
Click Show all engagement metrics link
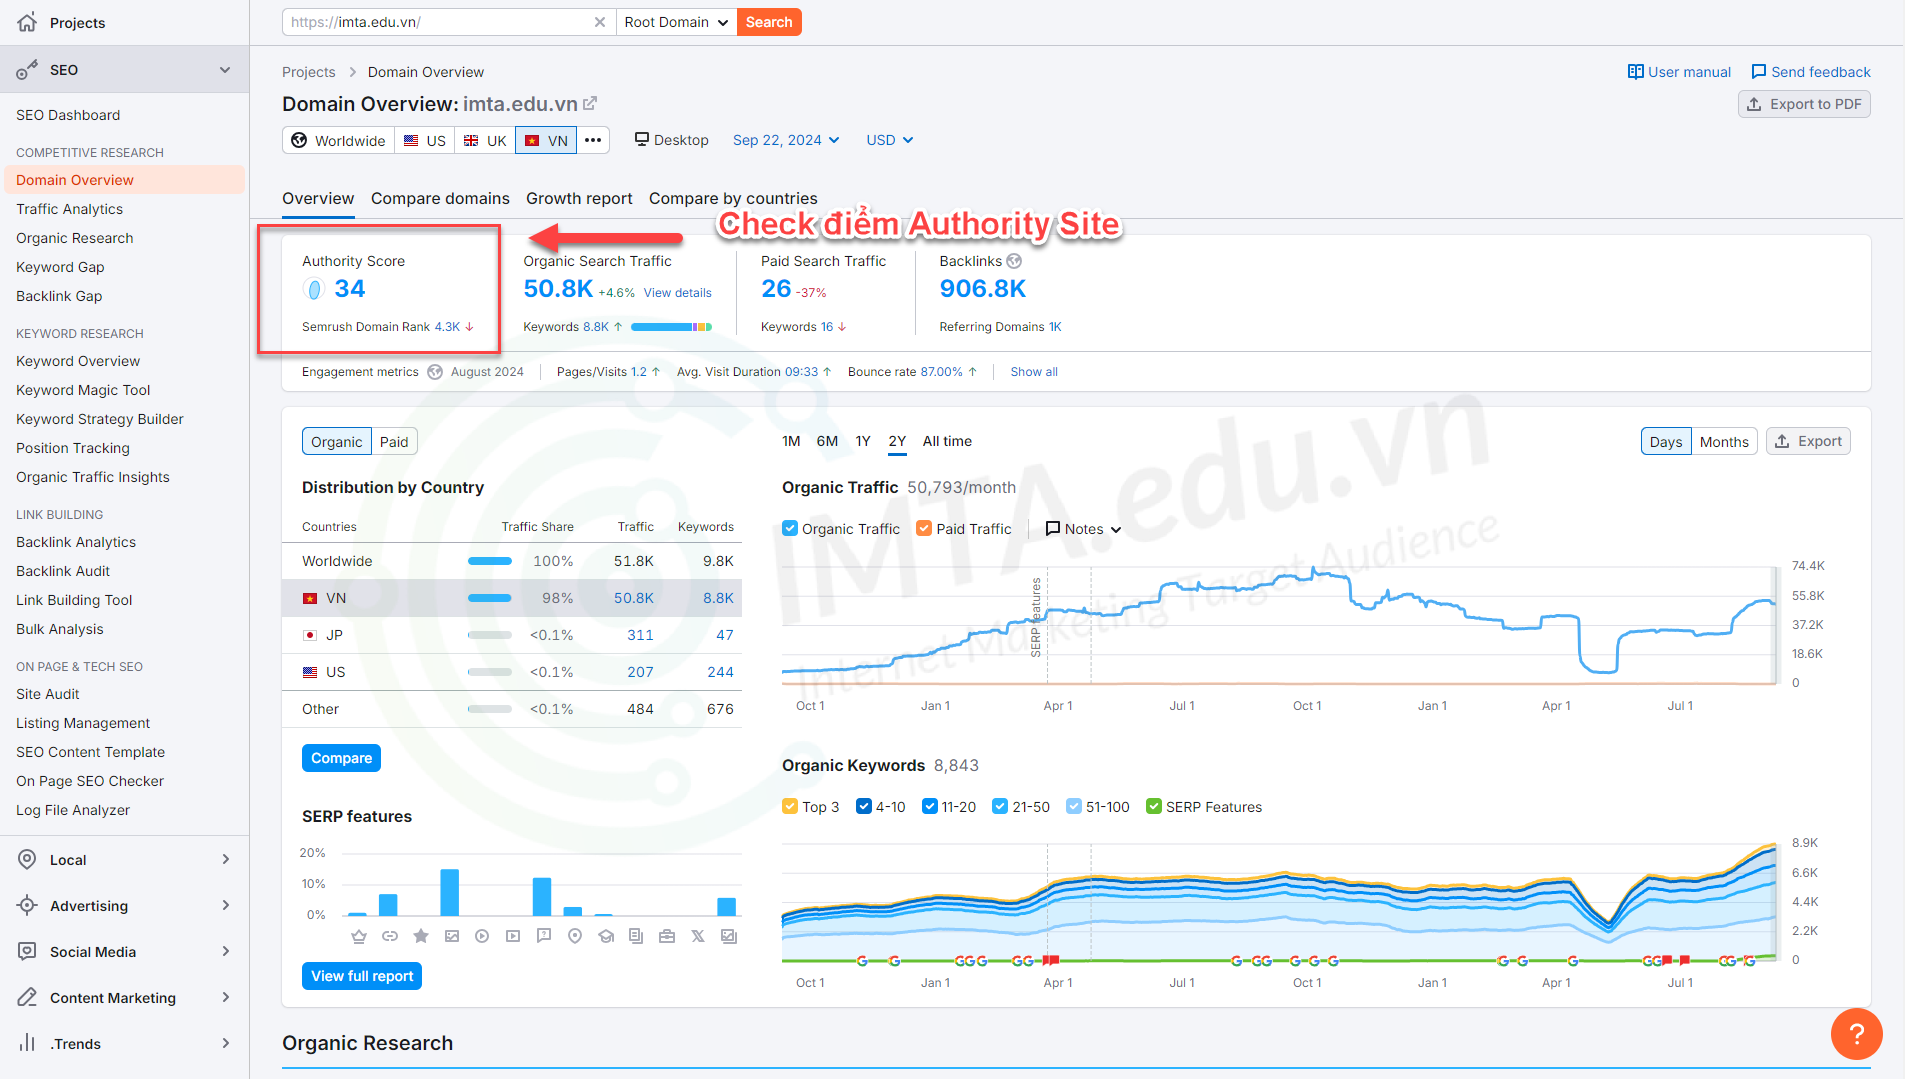1034,372
